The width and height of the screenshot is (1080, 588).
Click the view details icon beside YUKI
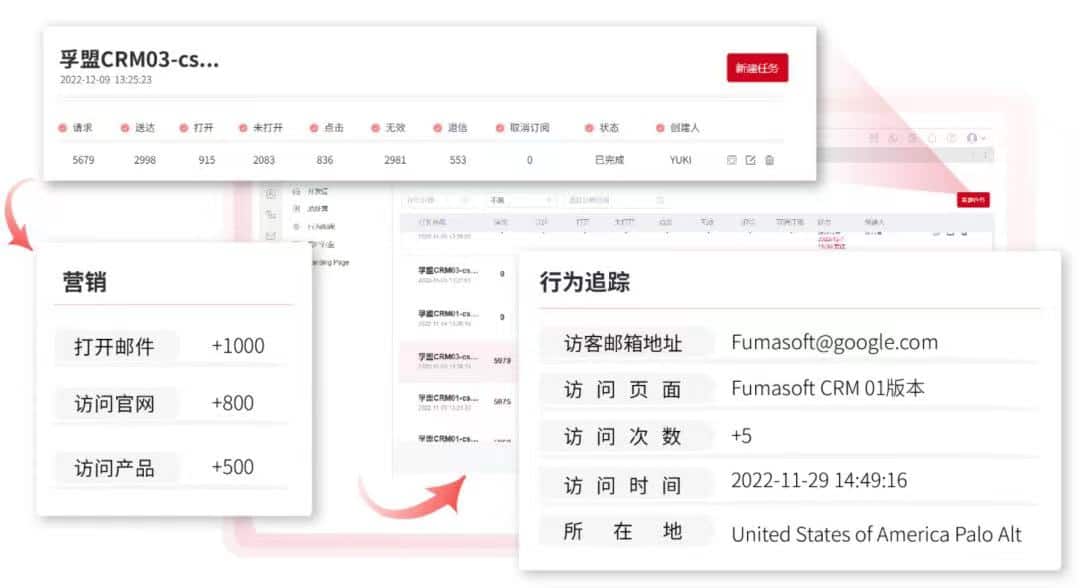click(731, 160)
